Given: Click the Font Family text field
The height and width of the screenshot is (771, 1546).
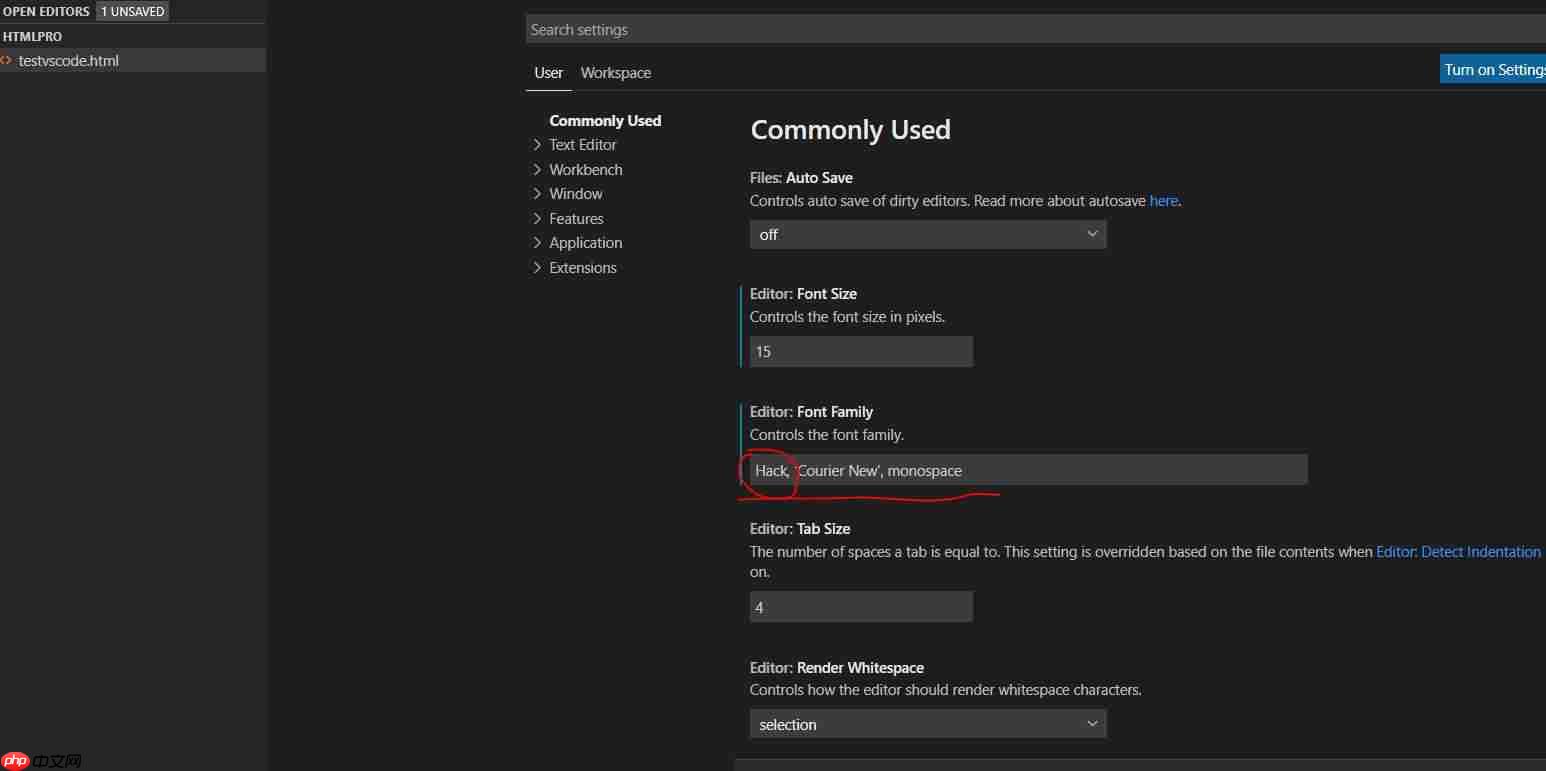Looking at the screenshot, I should coord(1028,470).
